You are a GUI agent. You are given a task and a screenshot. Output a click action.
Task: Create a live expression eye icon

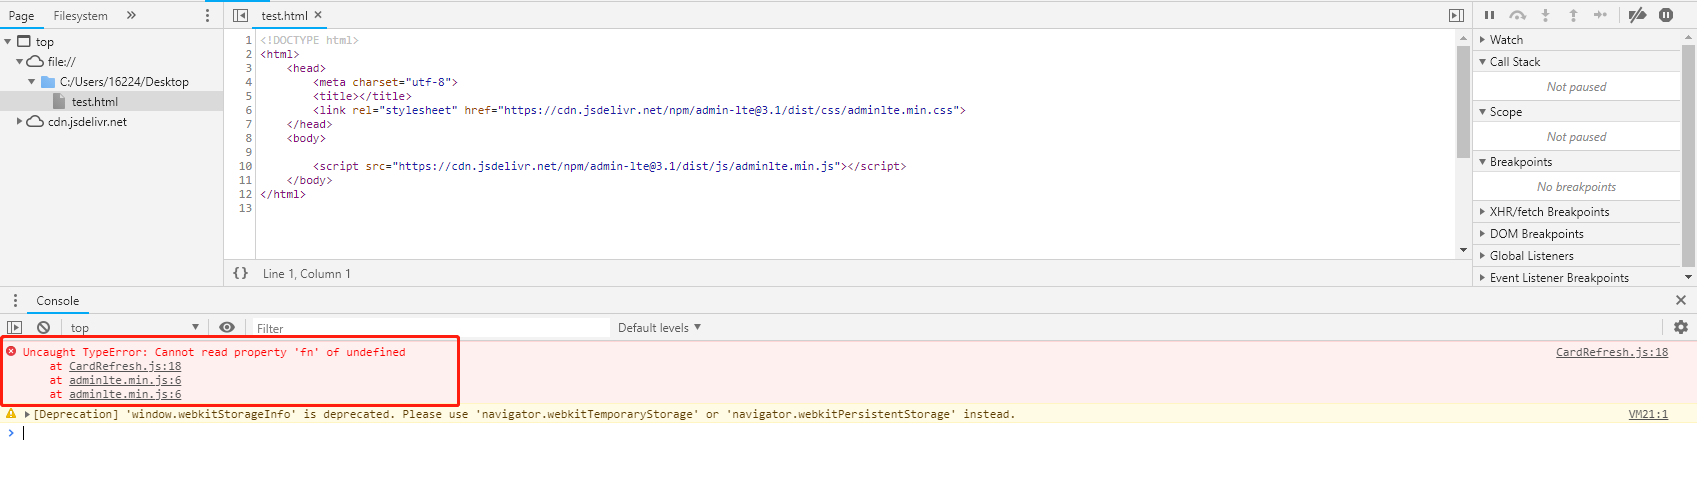coord(227,327)
